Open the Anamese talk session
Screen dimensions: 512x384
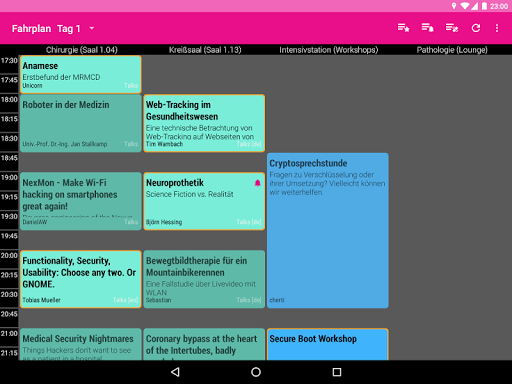[81, 74]
